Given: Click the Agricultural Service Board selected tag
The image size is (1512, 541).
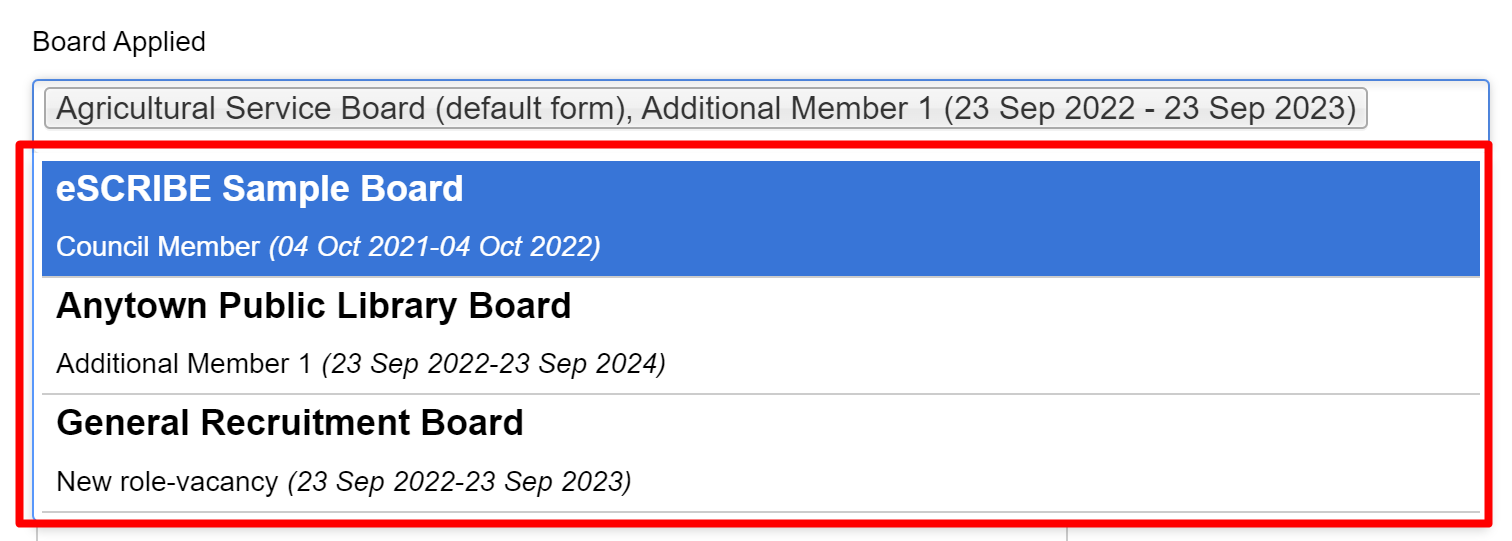Looking at the screenshot, I should click(x=705, y=108).
